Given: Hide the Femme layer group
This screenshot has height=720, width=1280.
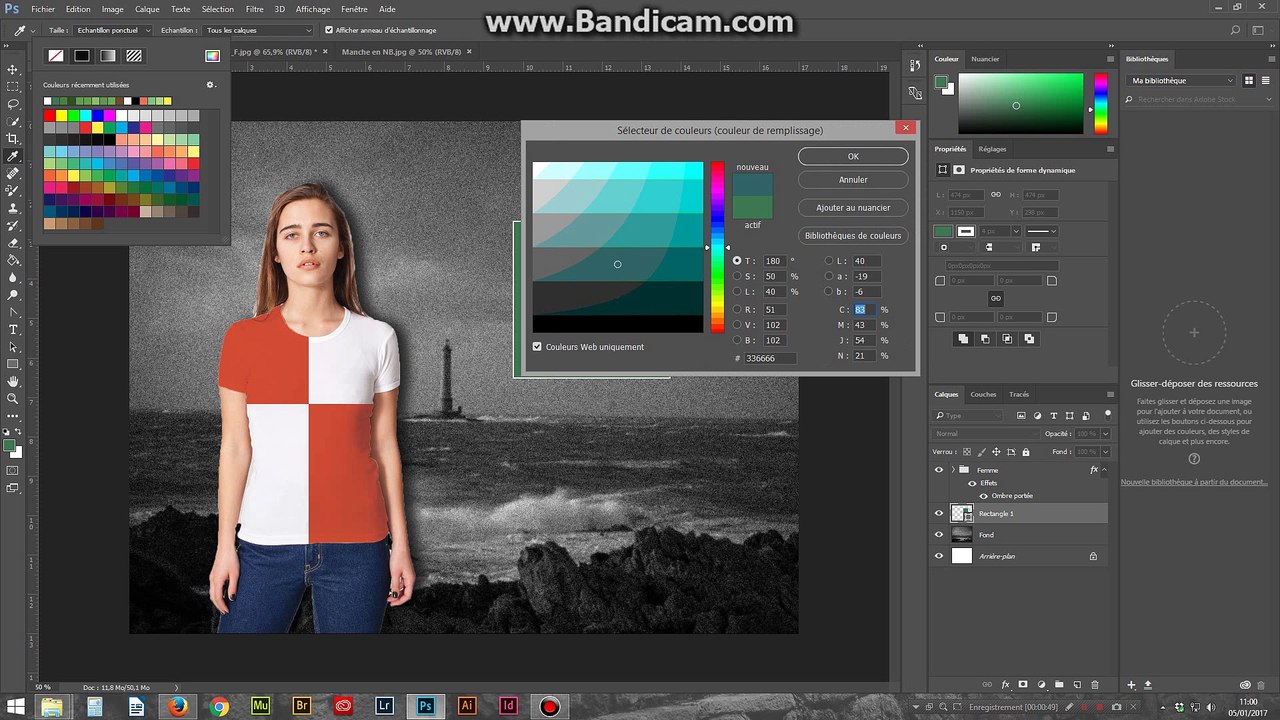Looking at the screenshot, I should pyautogui.click(x=938, y=470).
